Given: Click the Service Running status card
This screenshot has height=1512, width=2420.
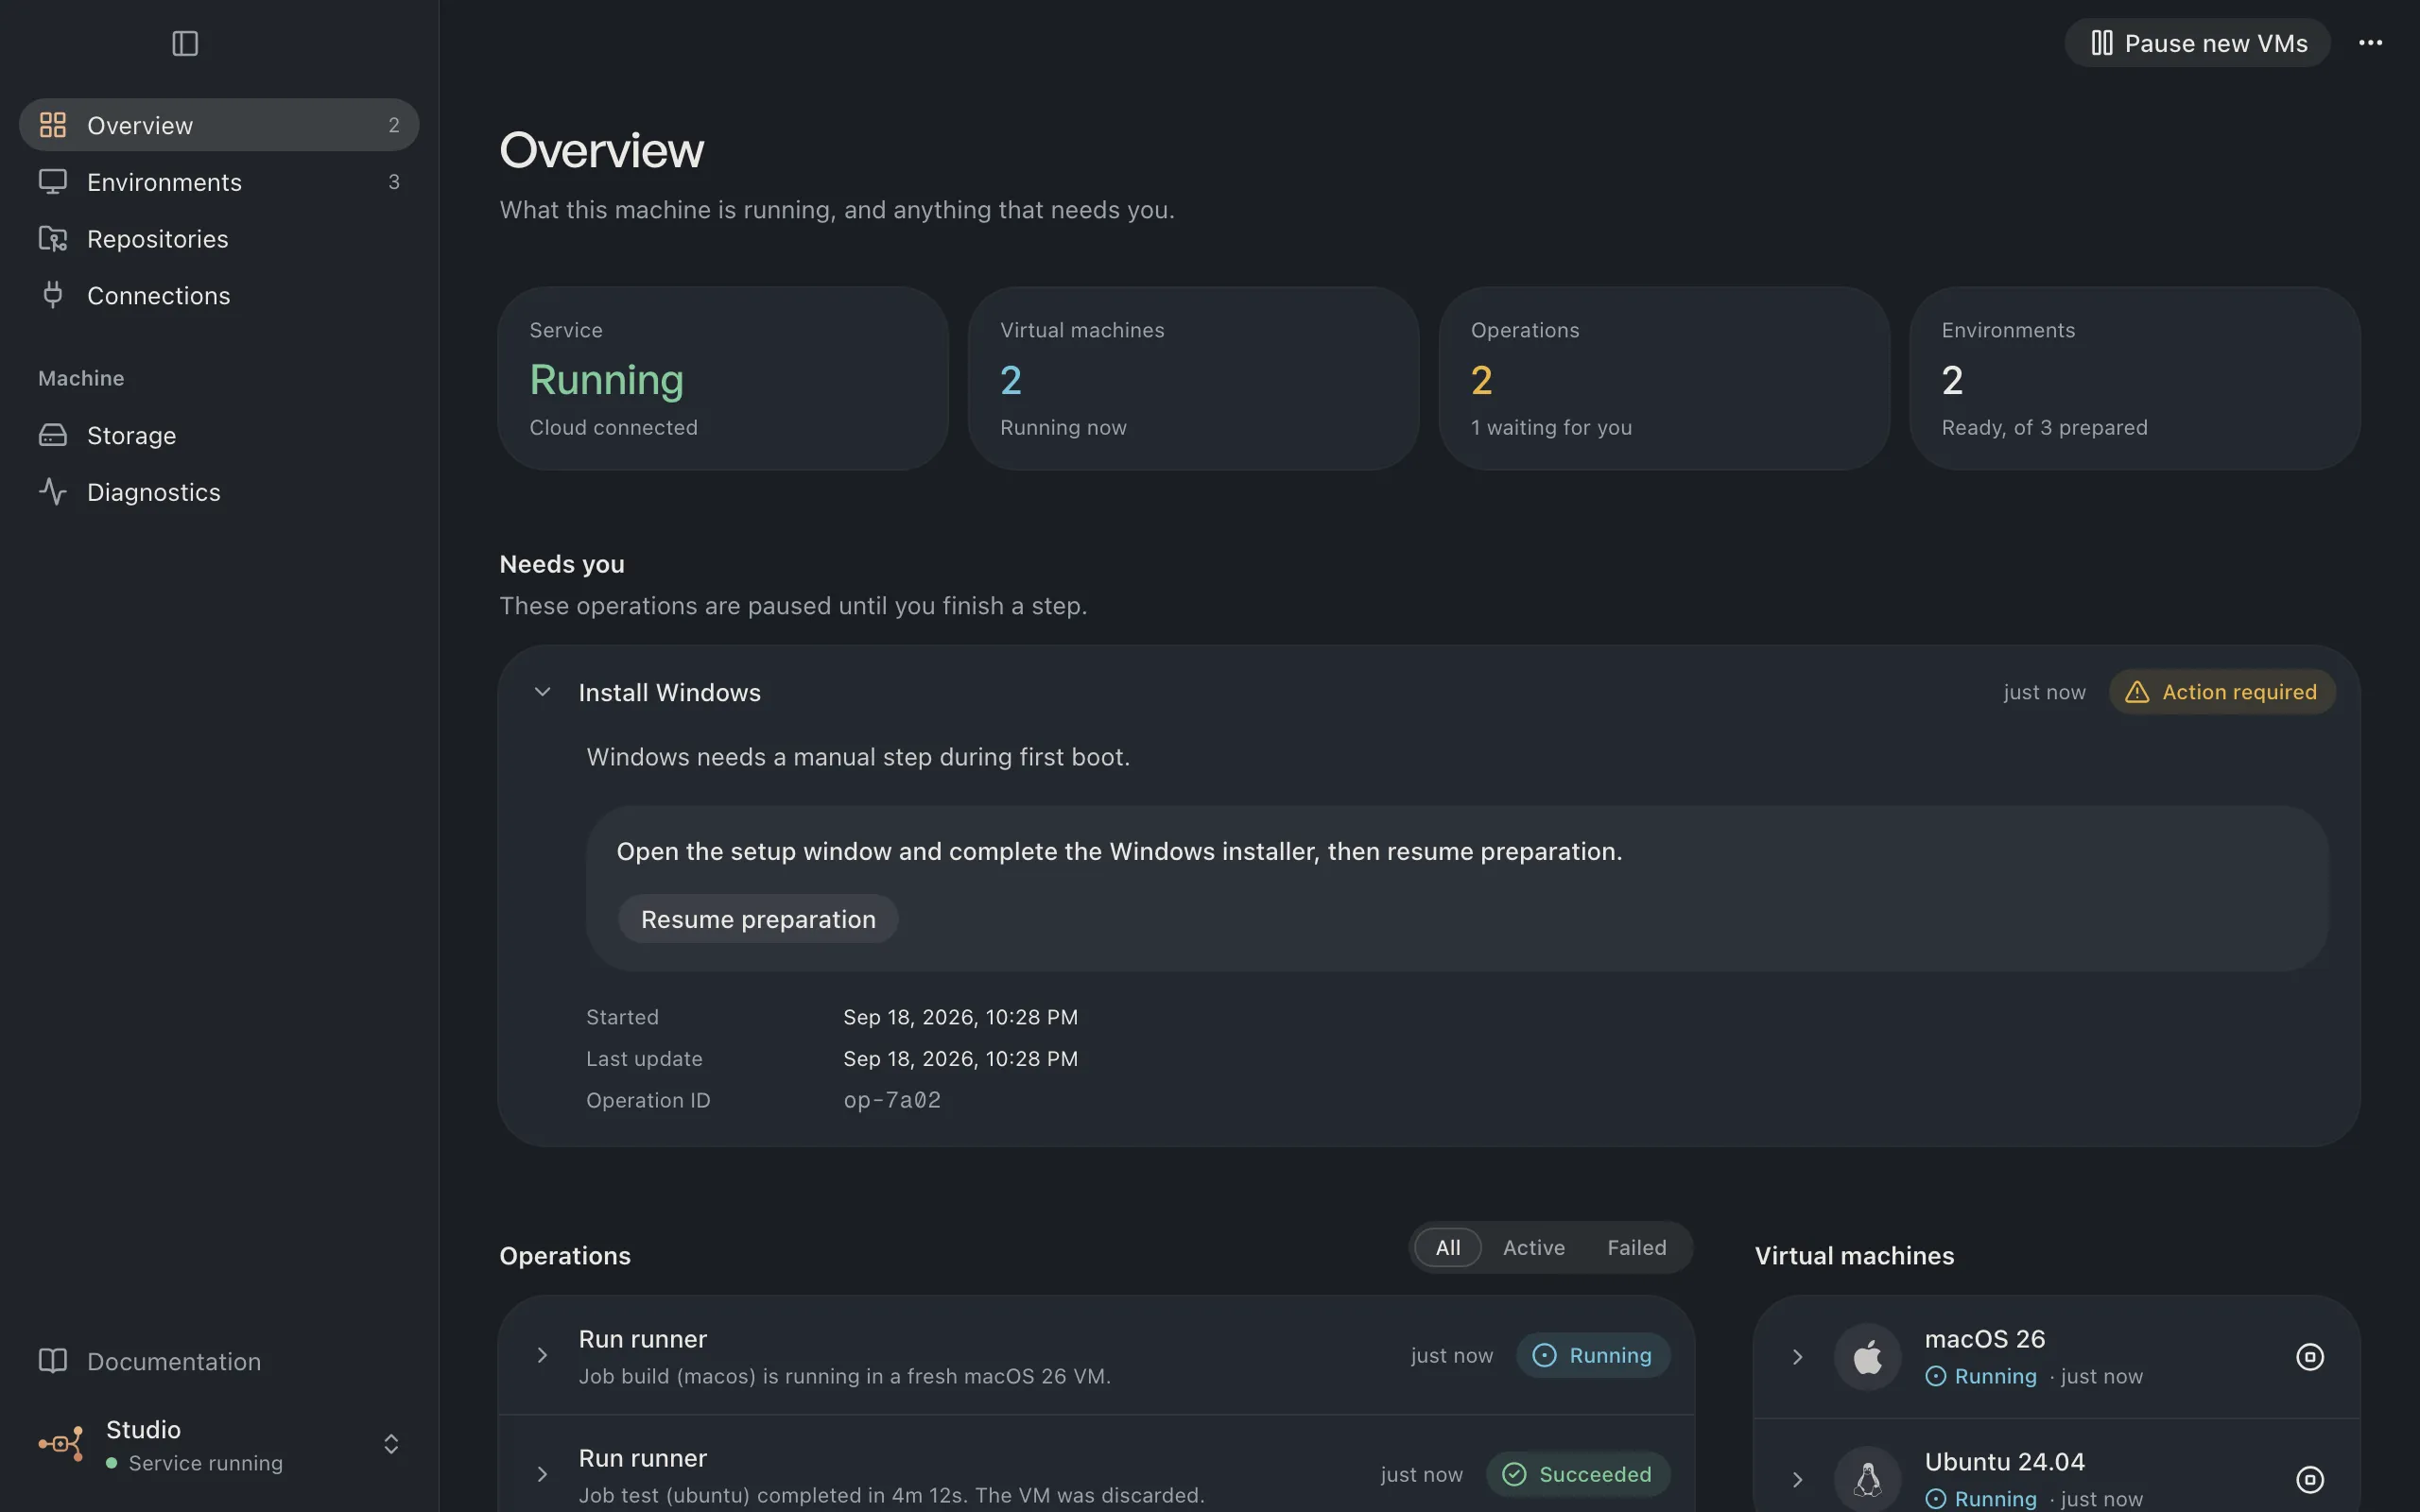Looking at the screenshot, I should coord(723,379).
